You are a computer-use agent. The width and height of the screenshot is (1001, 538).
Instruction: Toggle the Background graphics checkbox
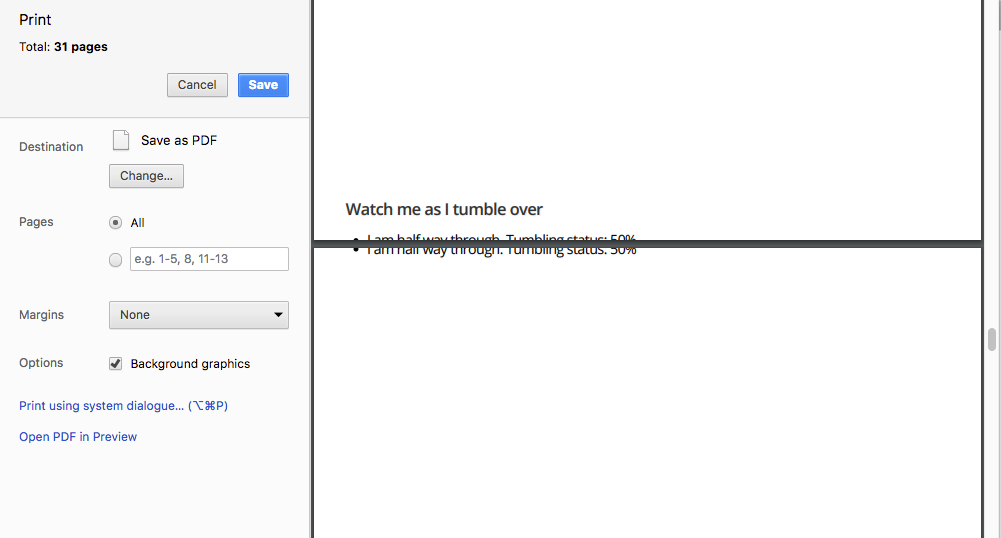coord(116,364)
